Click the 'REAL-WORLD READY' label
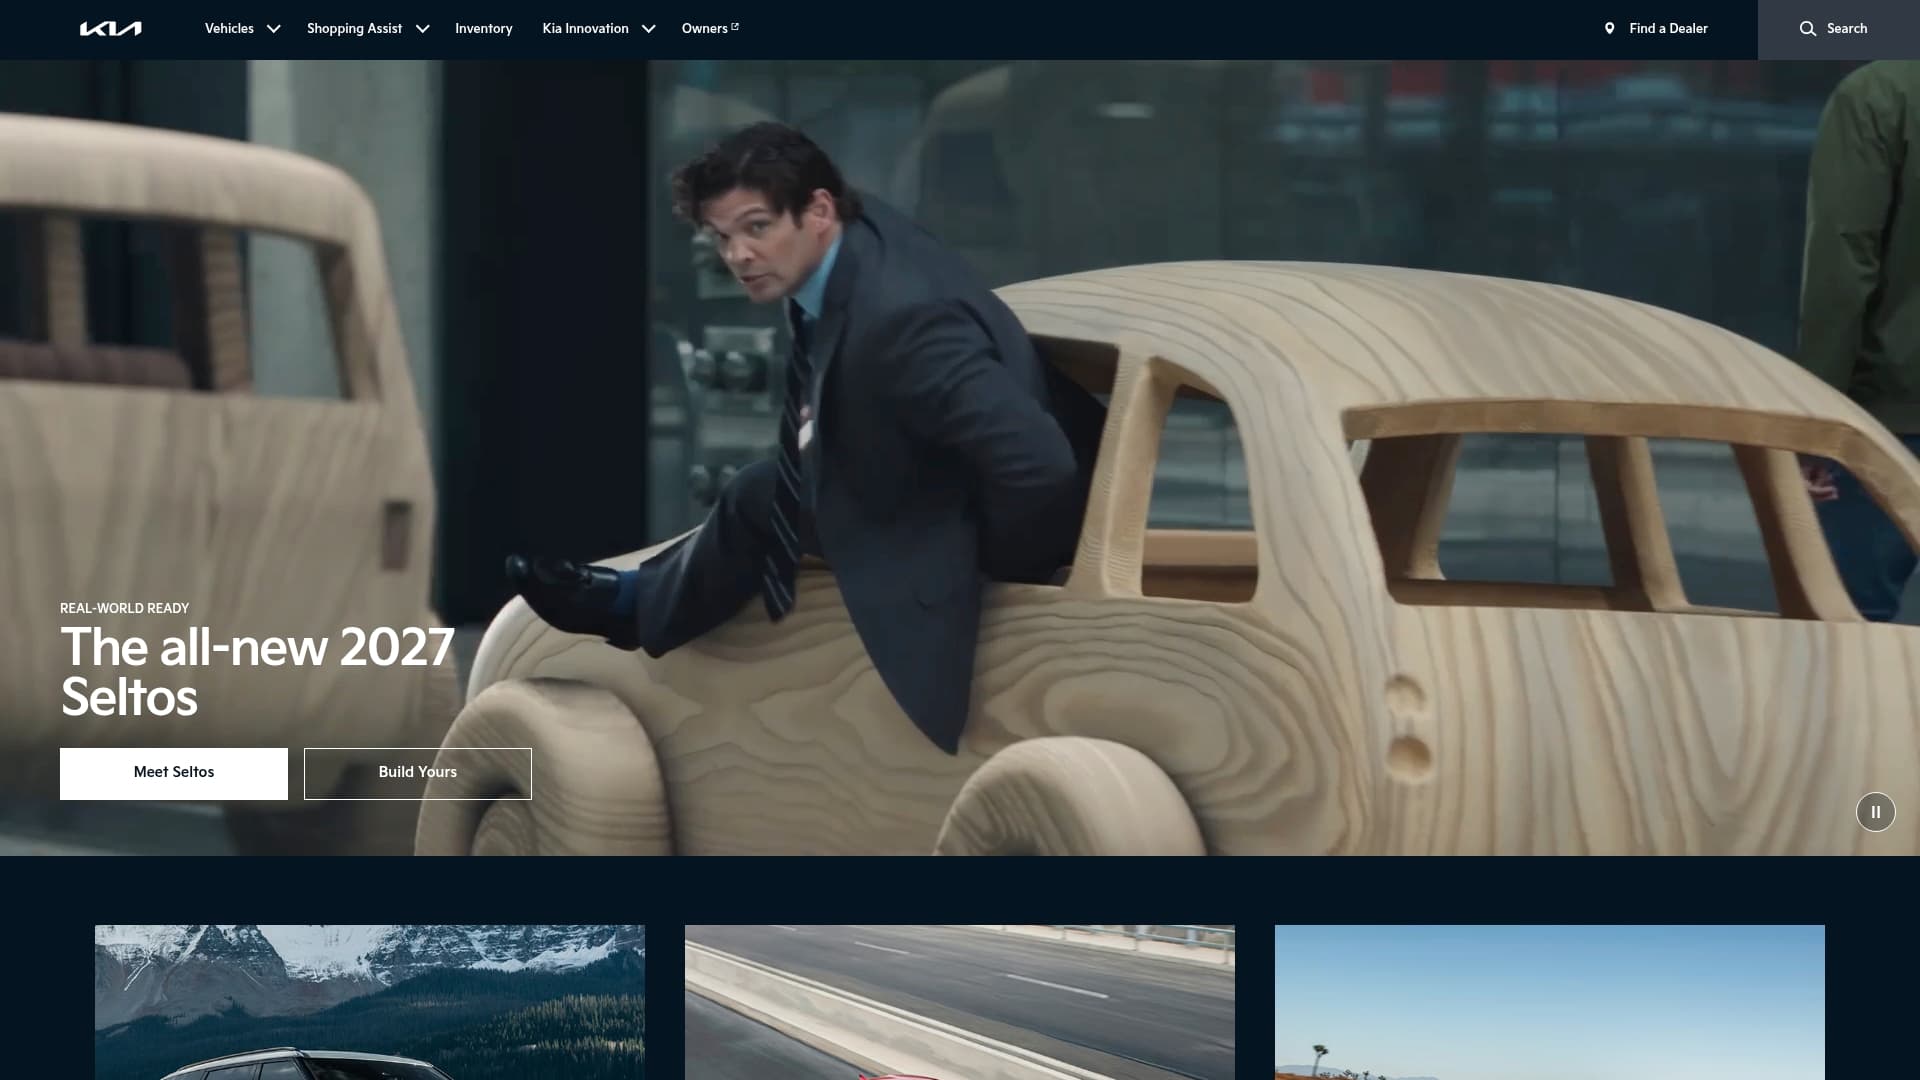Viewport: 1920px width, 1080px height. (125, 608)
